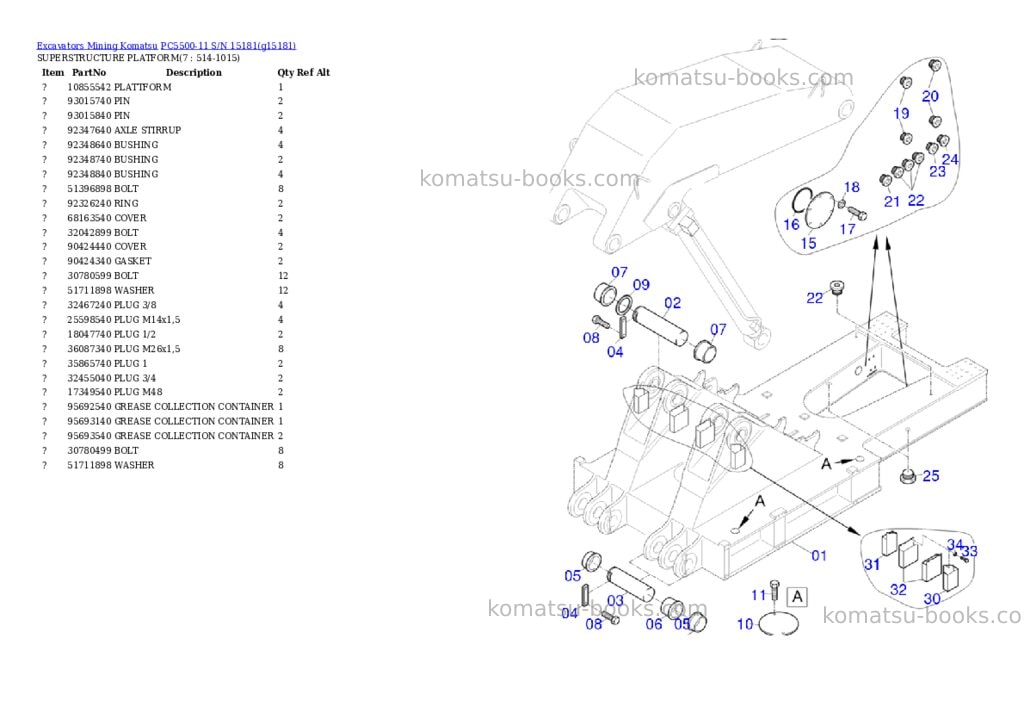Click the boxed letter A detail marker
1024x725 pixels.
(x=797, y=596)
